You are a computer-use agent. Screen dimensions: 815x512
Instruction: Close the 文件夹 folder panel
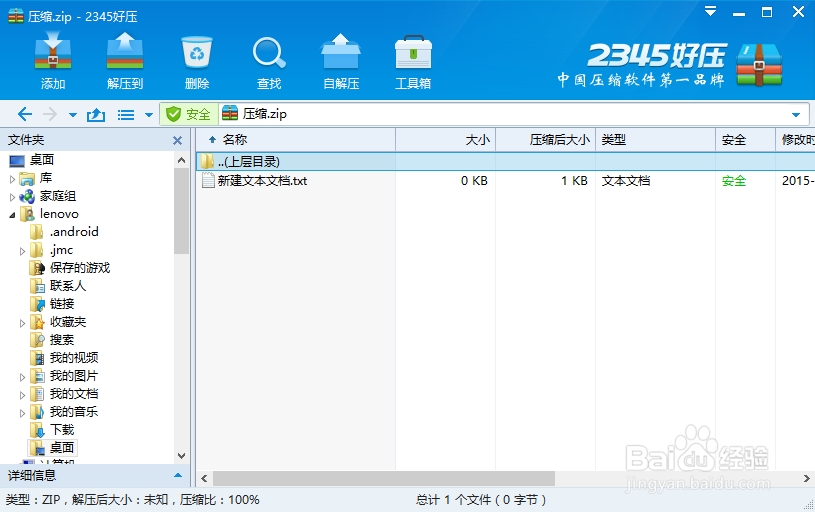pos(177,140)
